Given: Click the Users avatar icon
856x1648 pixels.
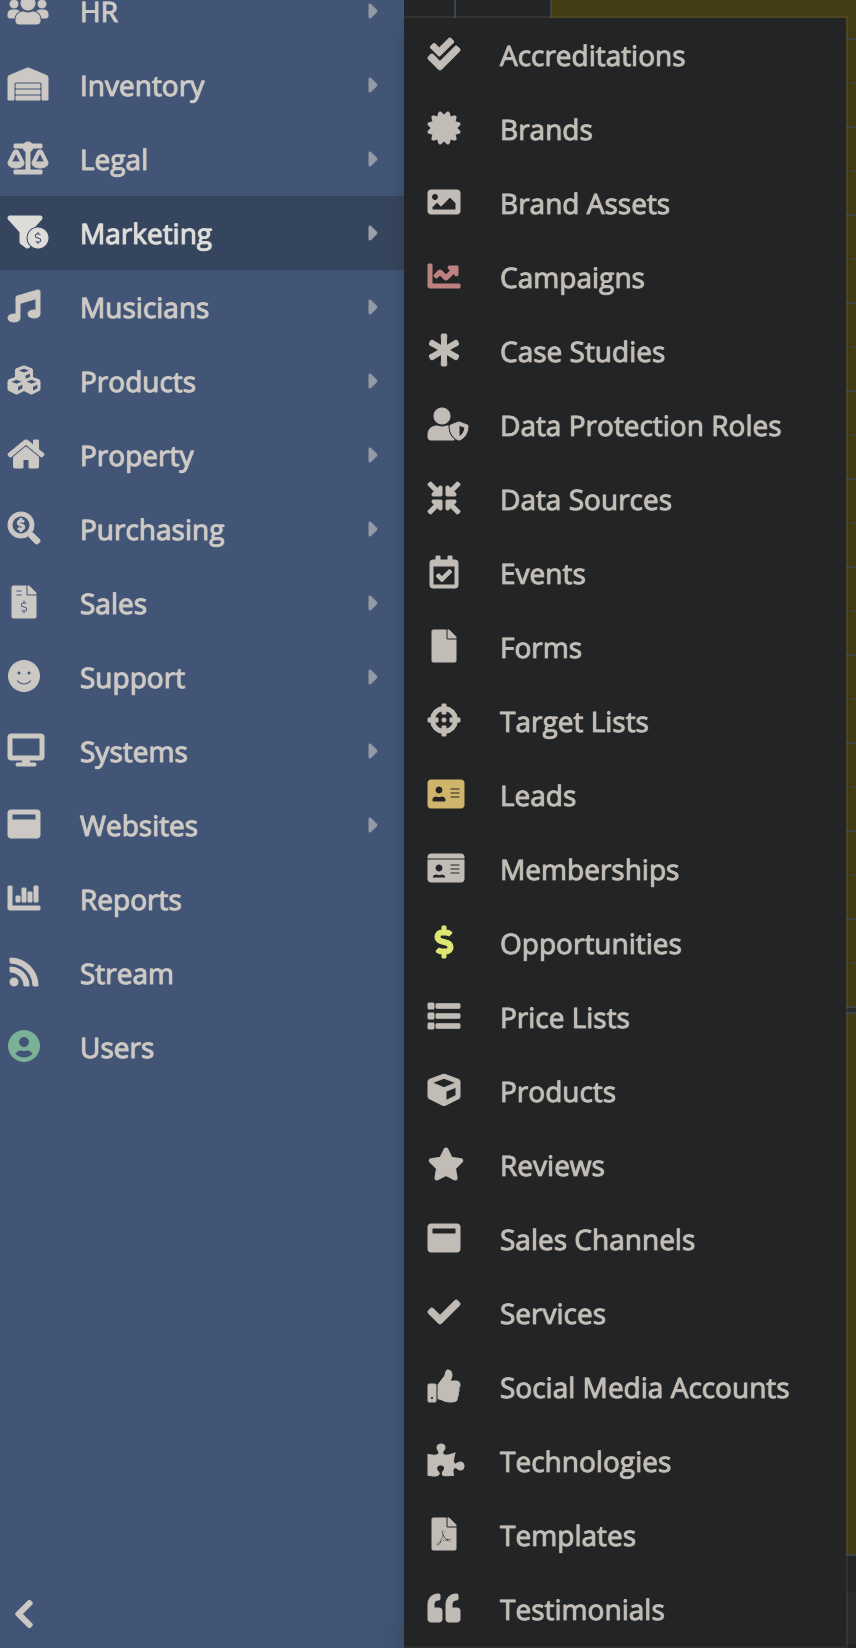Looking at the screenshot, I should 25,1047.
